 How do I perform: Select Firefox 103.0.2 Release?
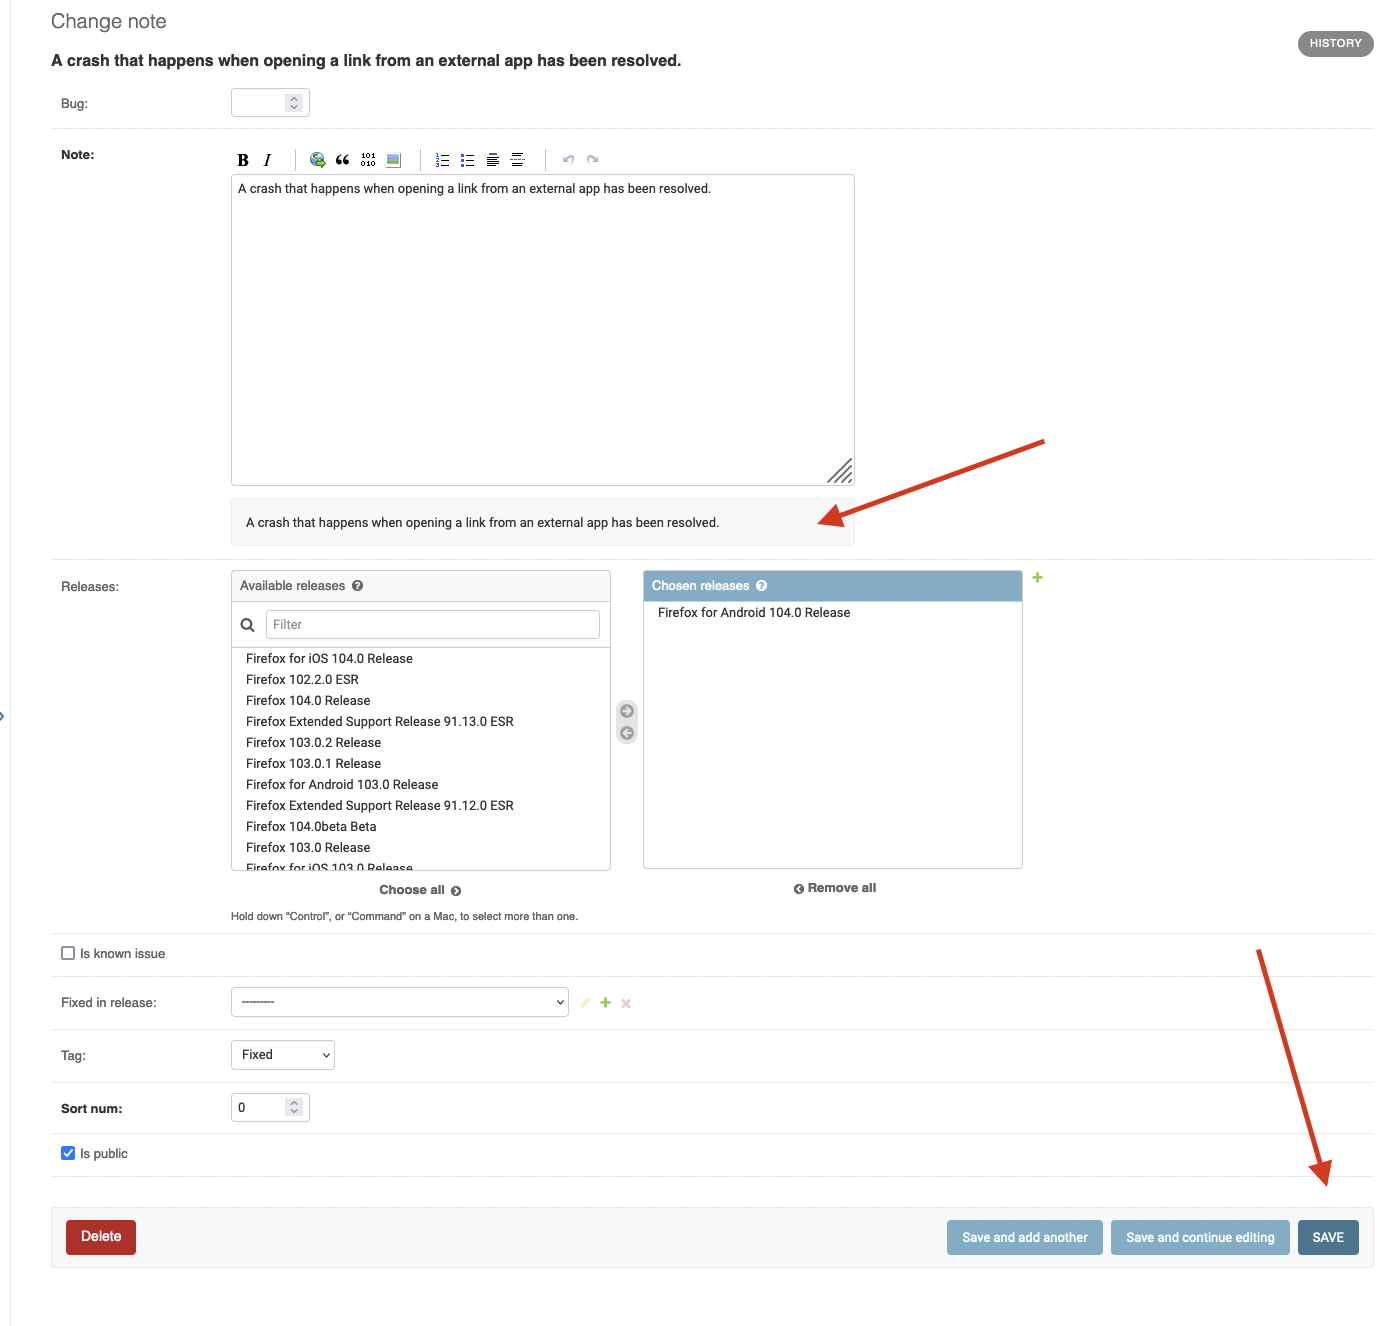313,742
